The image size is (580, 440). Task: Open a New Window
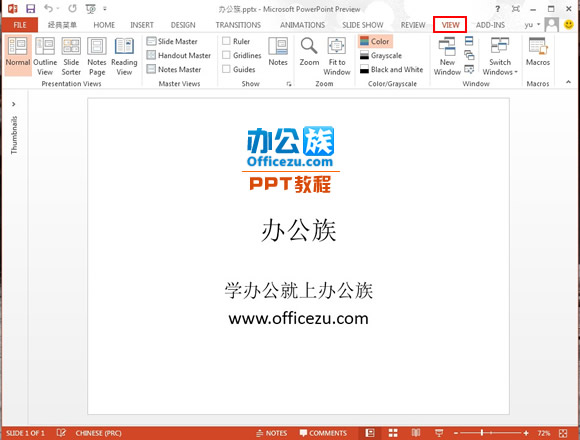(447, 55)
